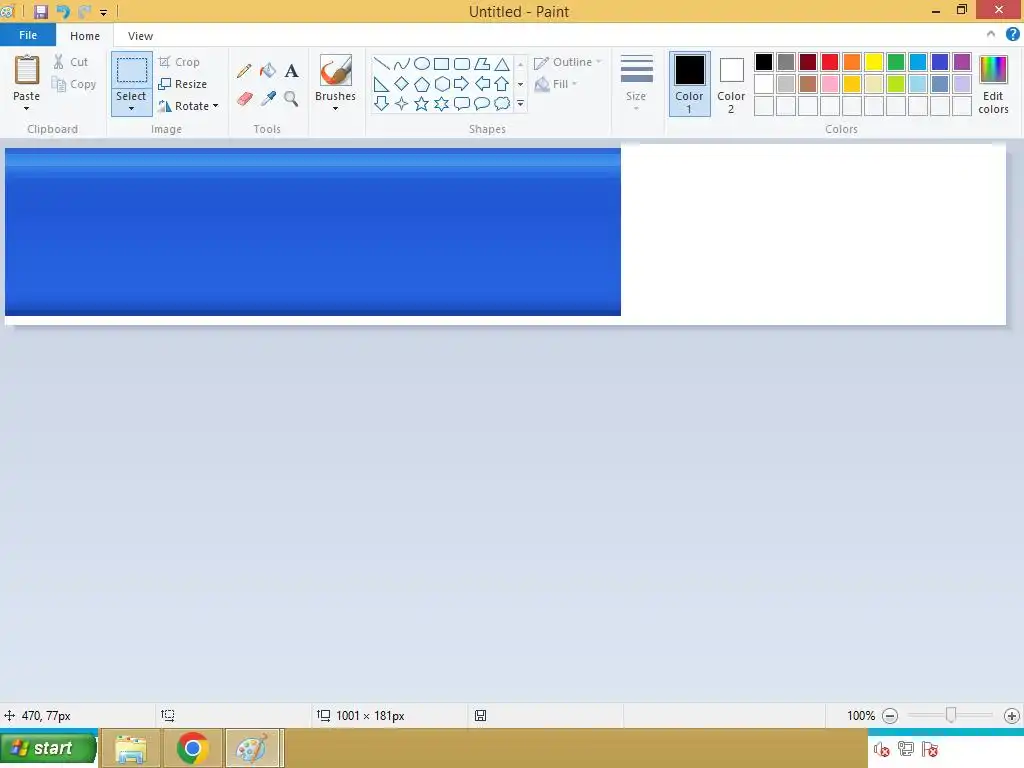The width and height of the screenshot is (1024, 768).
Task: Choose the Six-point star shape
Action: pos(442,104)
